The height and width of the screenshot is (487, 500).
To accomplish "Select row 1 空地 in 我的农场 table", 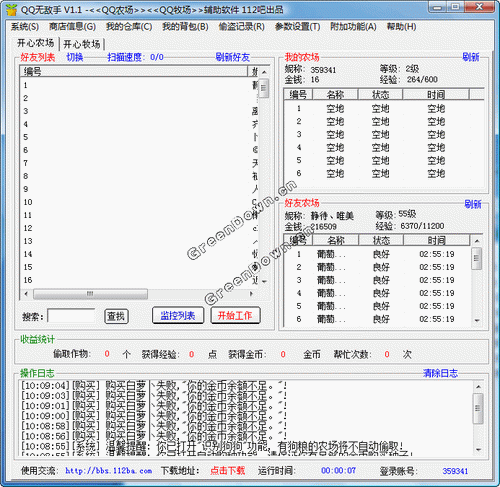I will coord(383,109).
